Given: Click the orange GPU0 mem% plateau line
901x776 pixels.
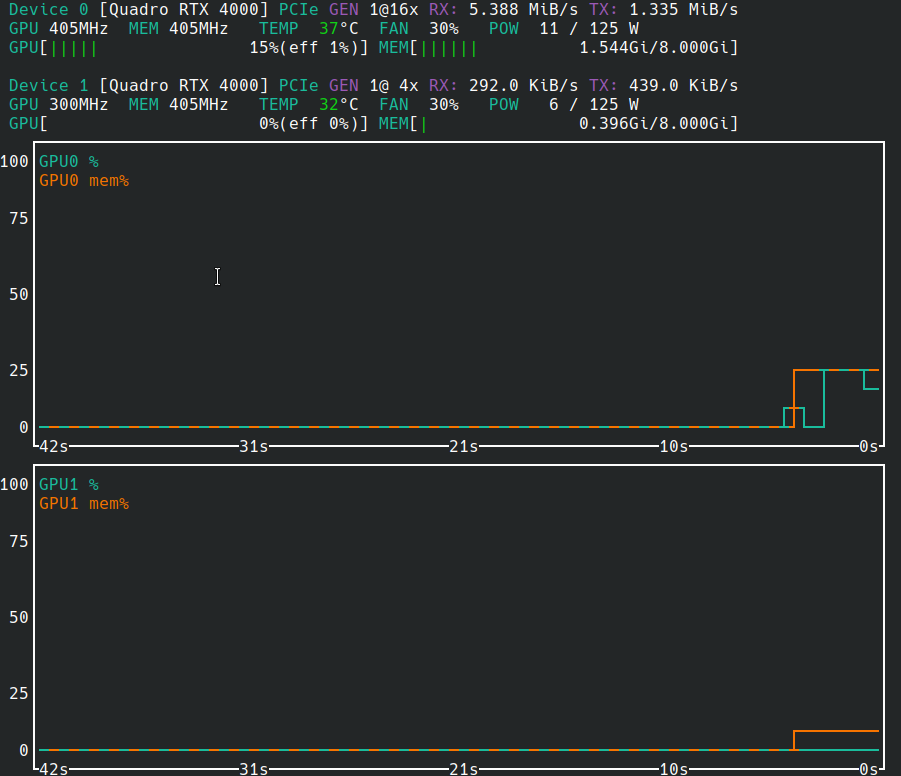Looking at the screenshot, I should pos(836,370).
